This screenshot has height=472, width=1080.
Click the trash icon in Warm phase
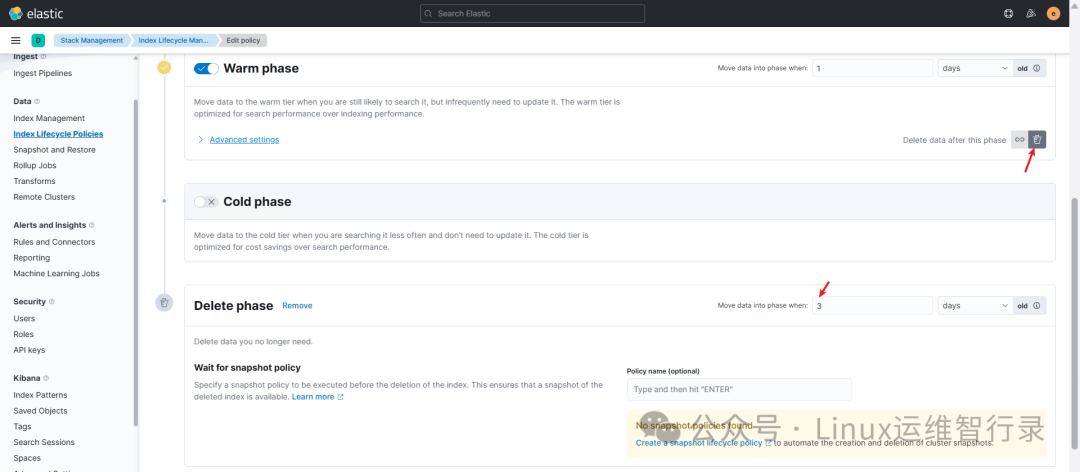[x=1037, y=140]
